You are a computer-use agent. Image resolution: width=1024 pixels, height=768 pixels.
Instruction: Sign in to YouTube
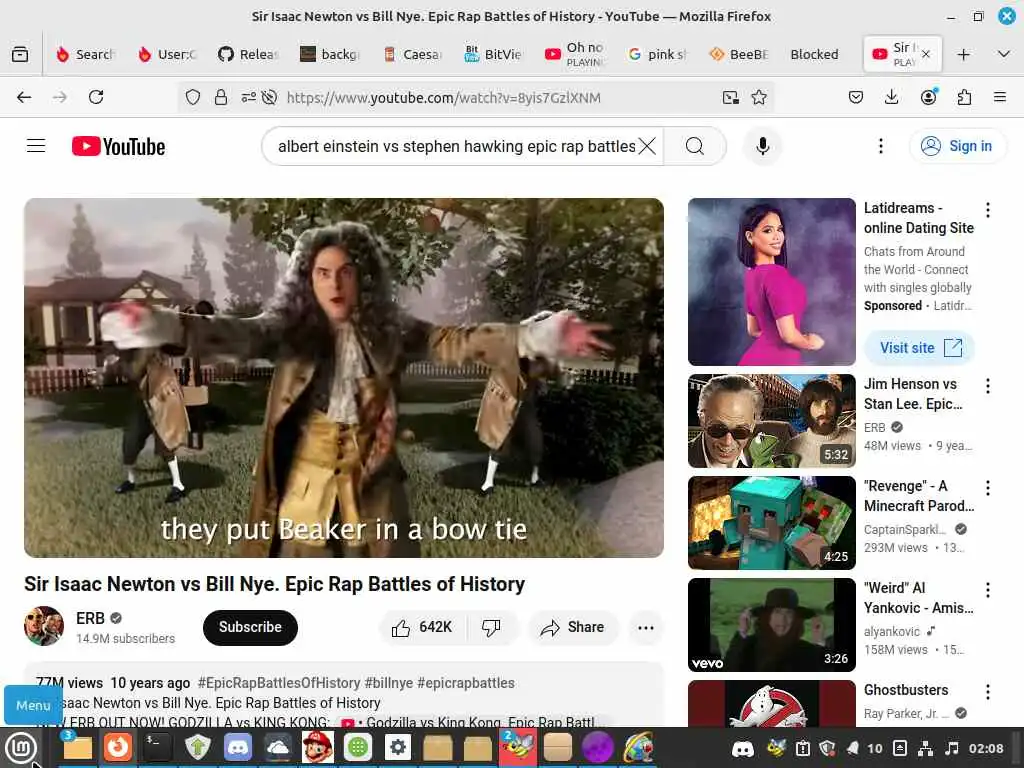[x=957, y=146]
